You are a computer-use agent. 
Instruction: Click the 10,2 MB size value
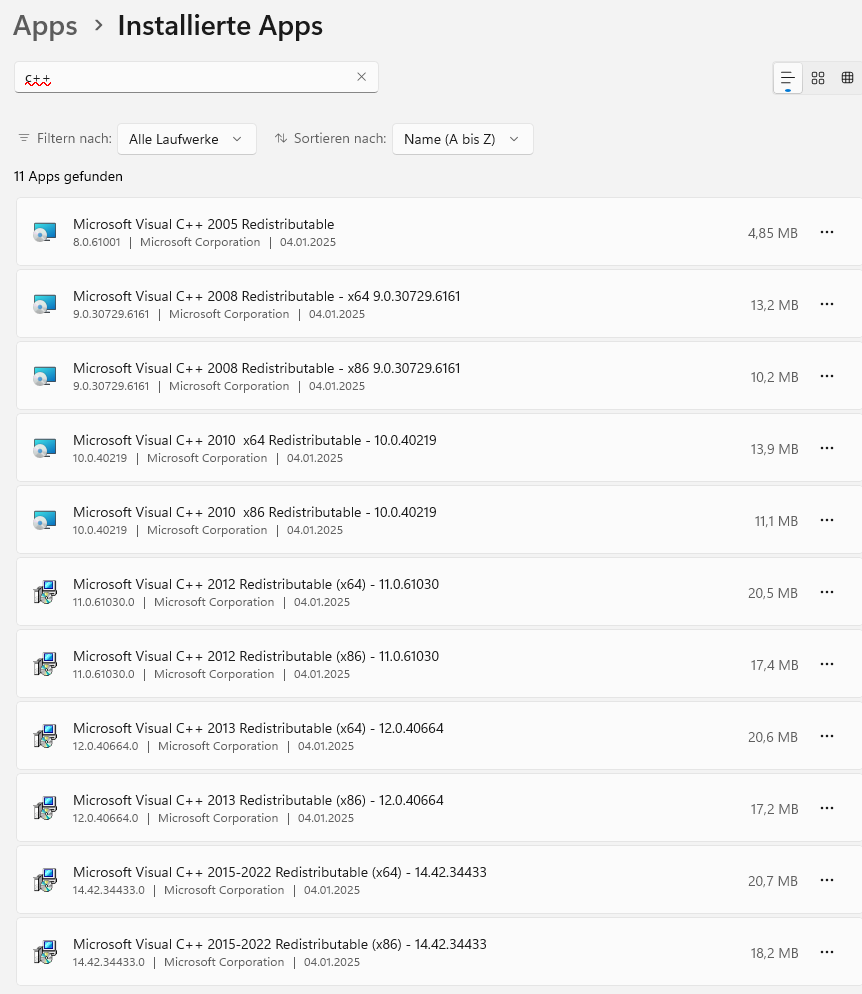[775, 377]
